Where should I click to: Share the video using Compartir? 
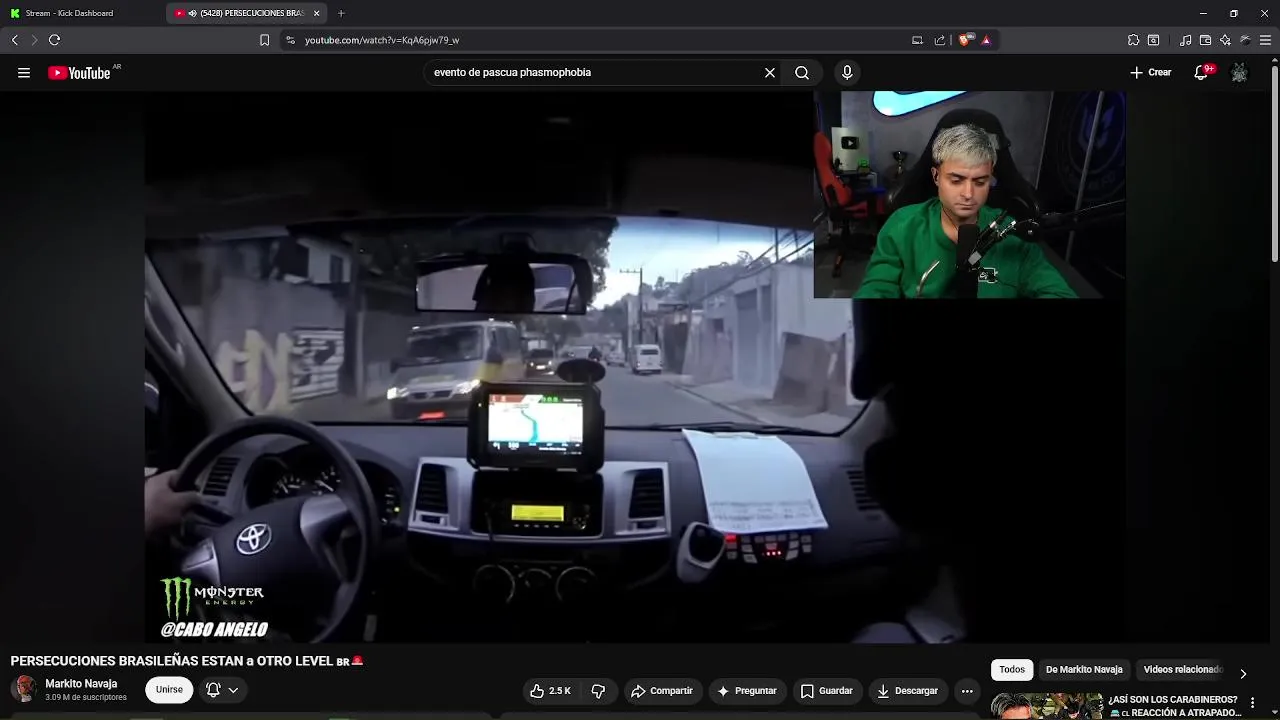click(661, 691)
